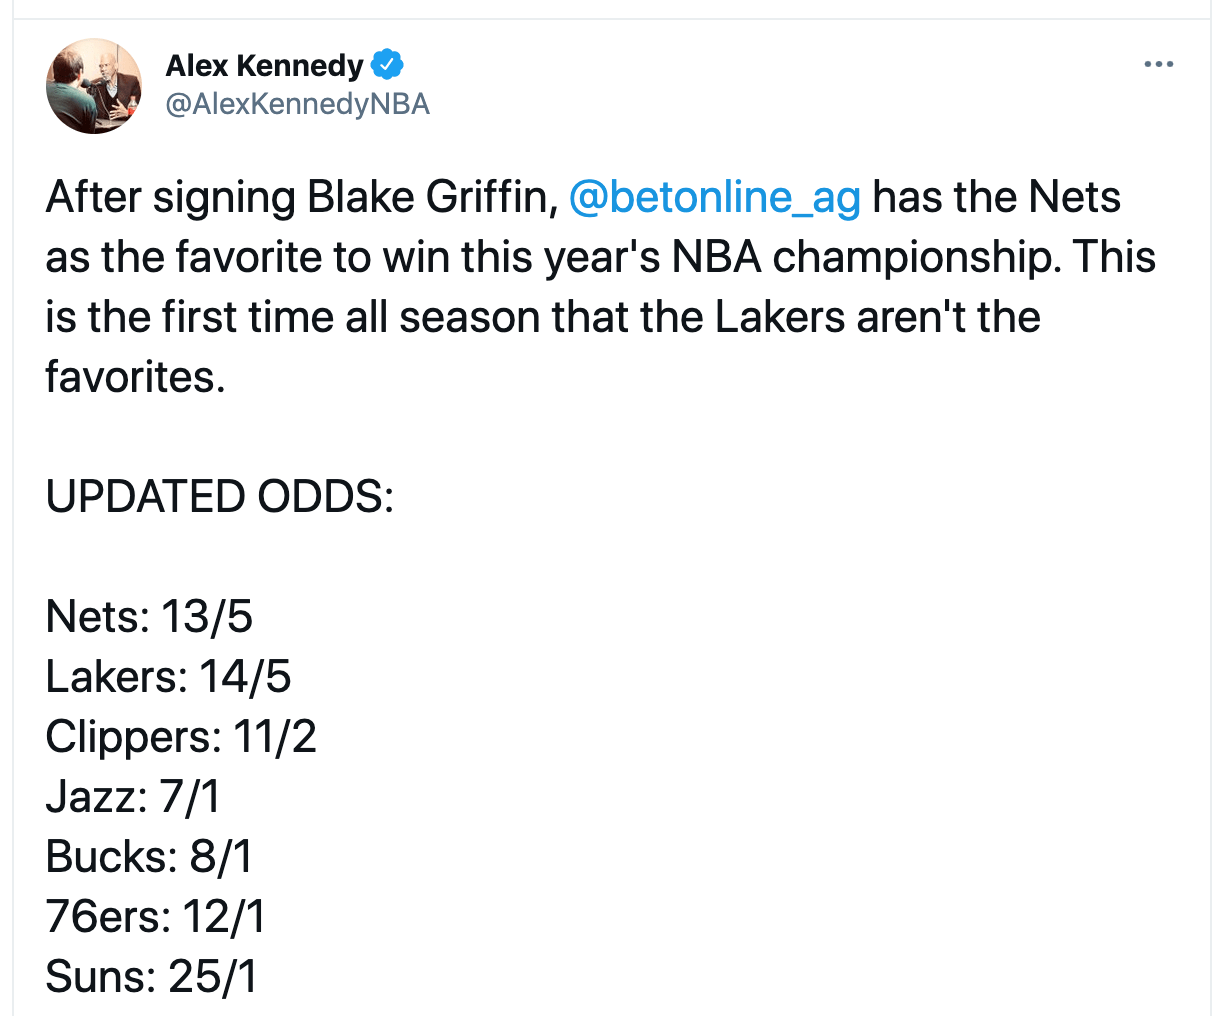Click the "Suns: 25/1" odds line
The width and height of the screenshot is (1224, 1016).
coord(152,977)
